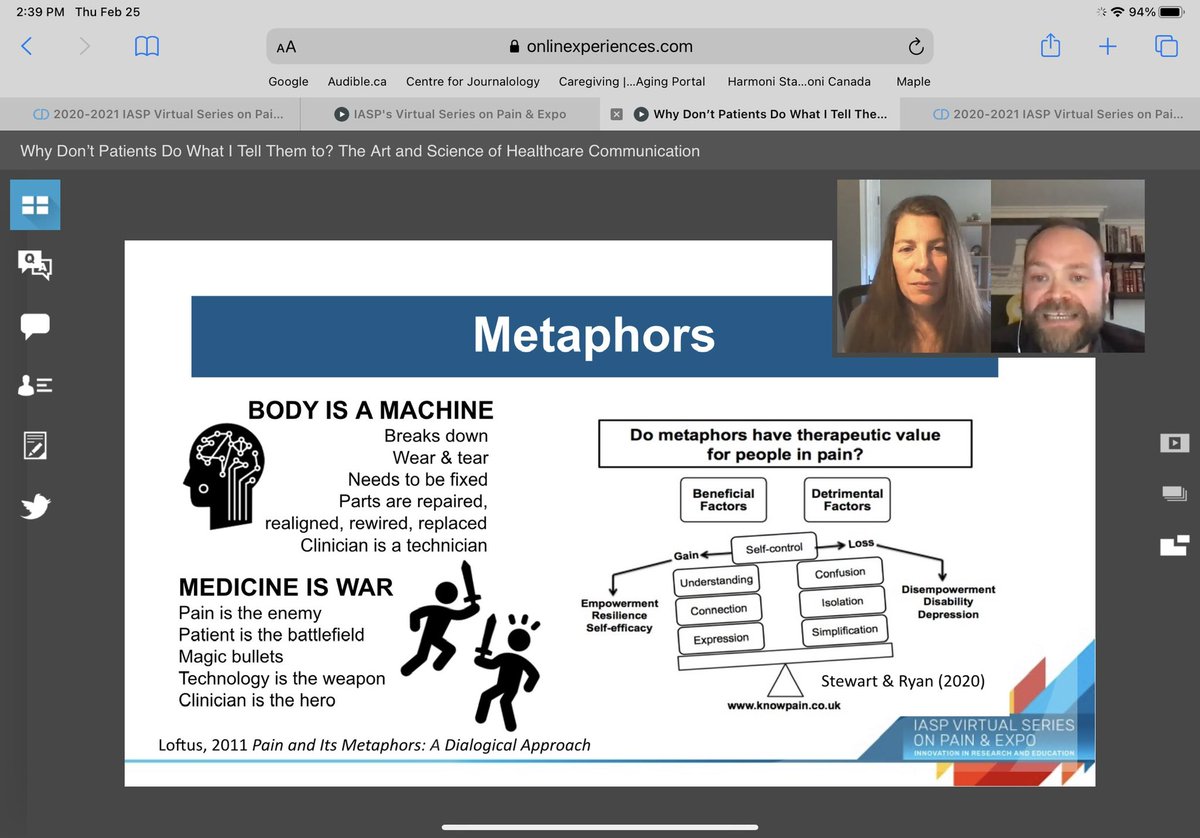This screenshot has width=1200, height=838.
Task: Select the split layout view icon
Action: (1174, 545)
